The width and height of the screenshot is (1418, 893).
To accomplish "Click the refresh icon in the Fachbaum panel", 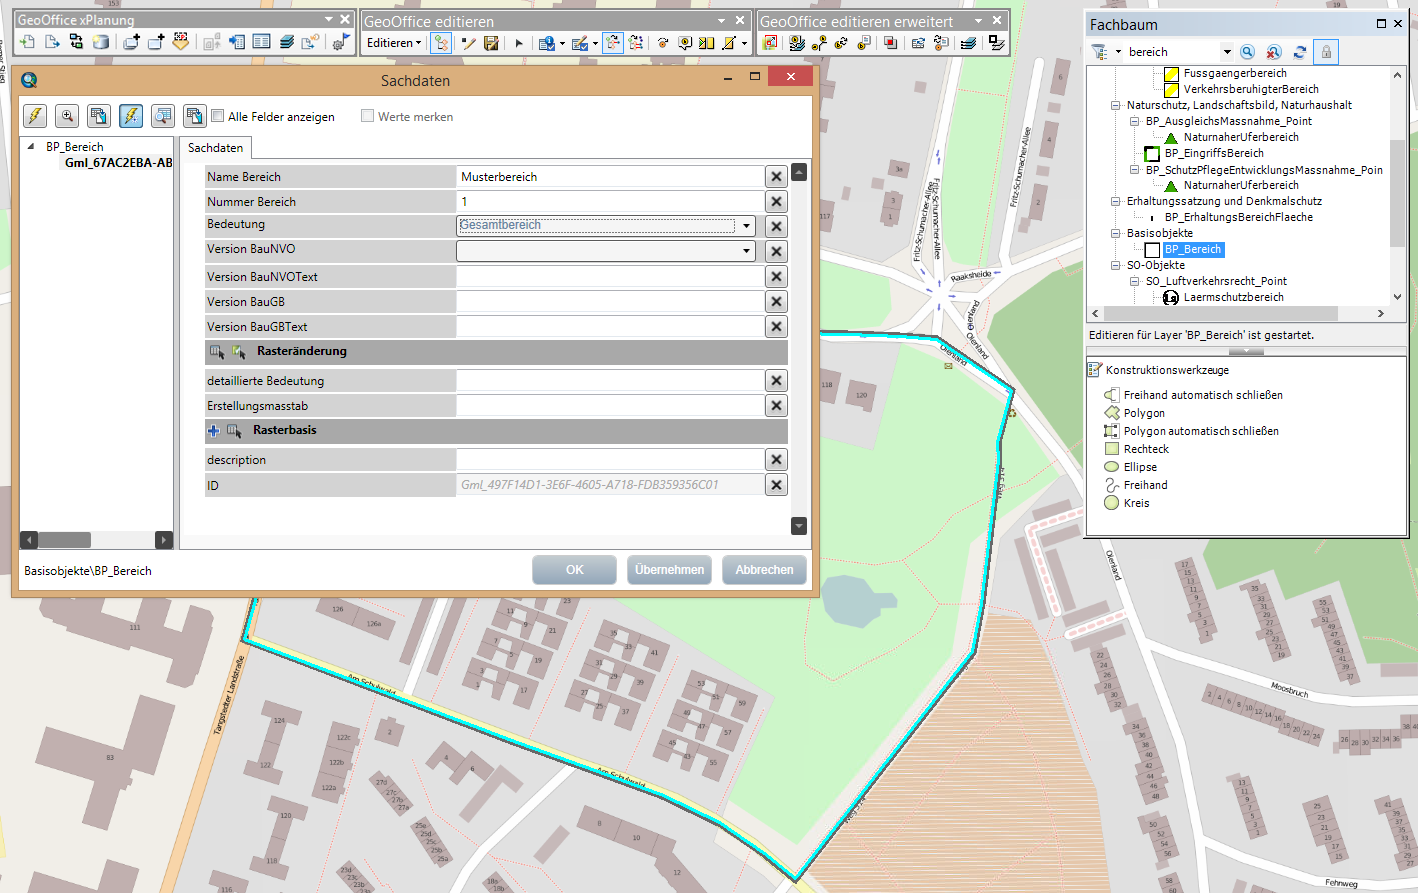I will [1299, 51].
